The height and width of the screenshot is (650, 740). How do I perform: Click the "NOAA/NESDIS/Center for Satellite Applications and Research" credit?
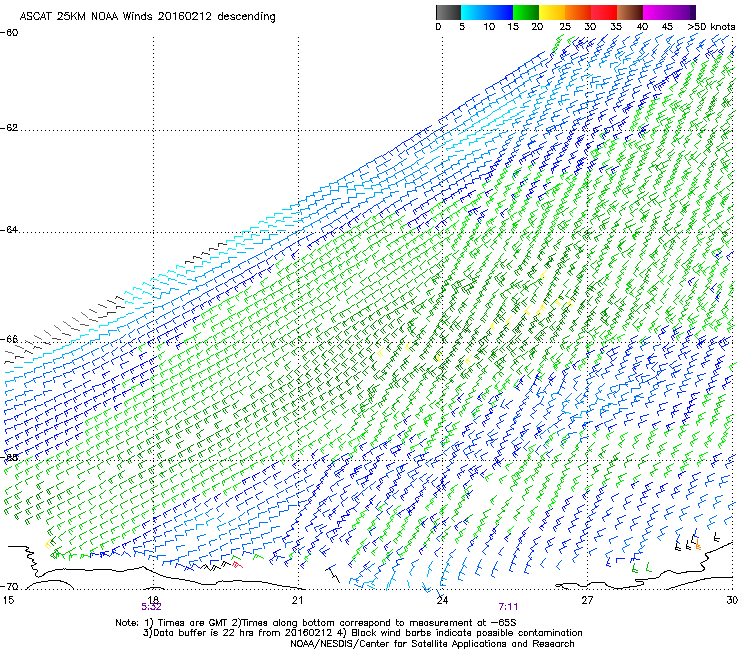point(432,644)
